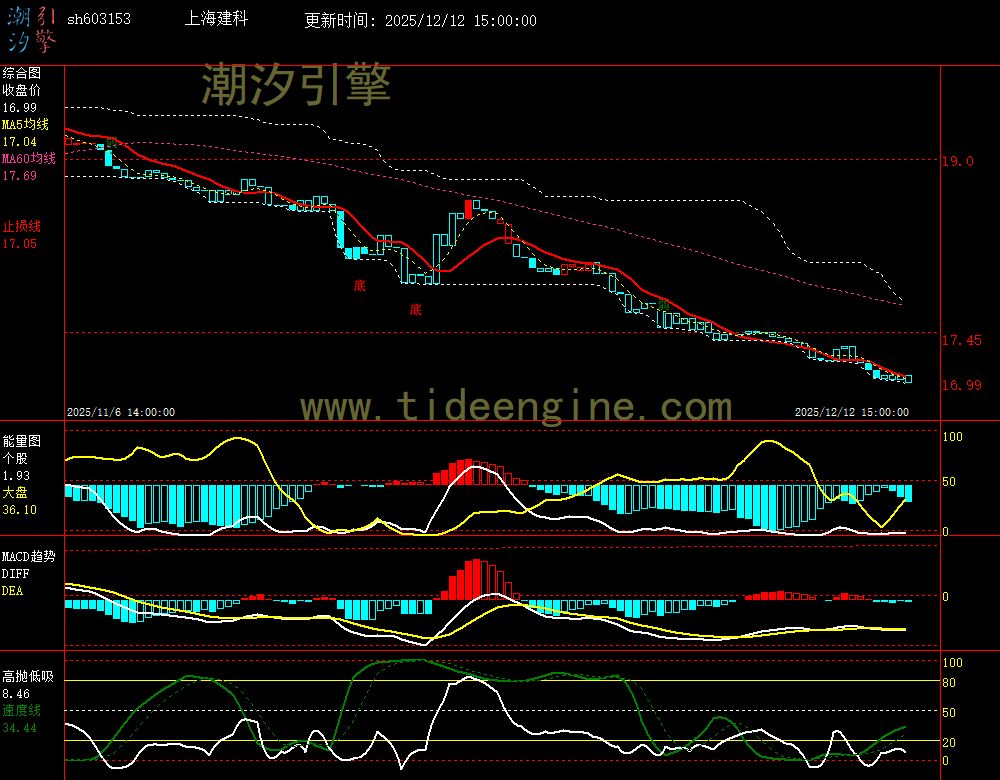Click the end date label below the price chart

851,412
